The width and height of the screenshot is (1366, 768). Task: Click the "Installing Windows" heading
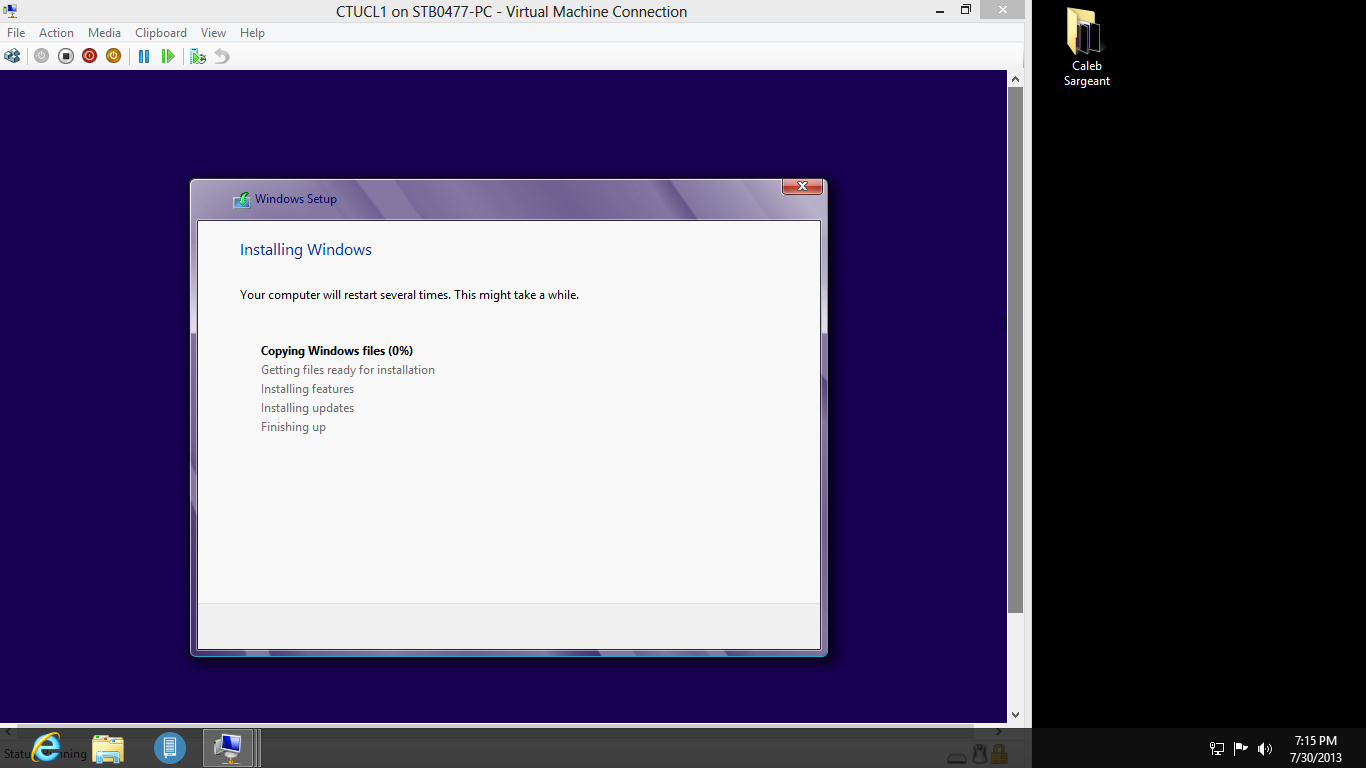click(x=306, y=250)
